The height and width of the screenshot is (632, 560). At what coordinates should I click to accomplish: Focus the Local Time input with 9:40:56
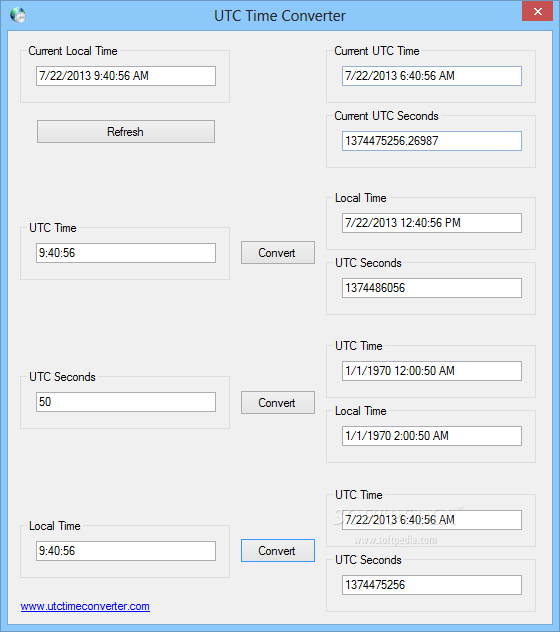tap(126, 551)
